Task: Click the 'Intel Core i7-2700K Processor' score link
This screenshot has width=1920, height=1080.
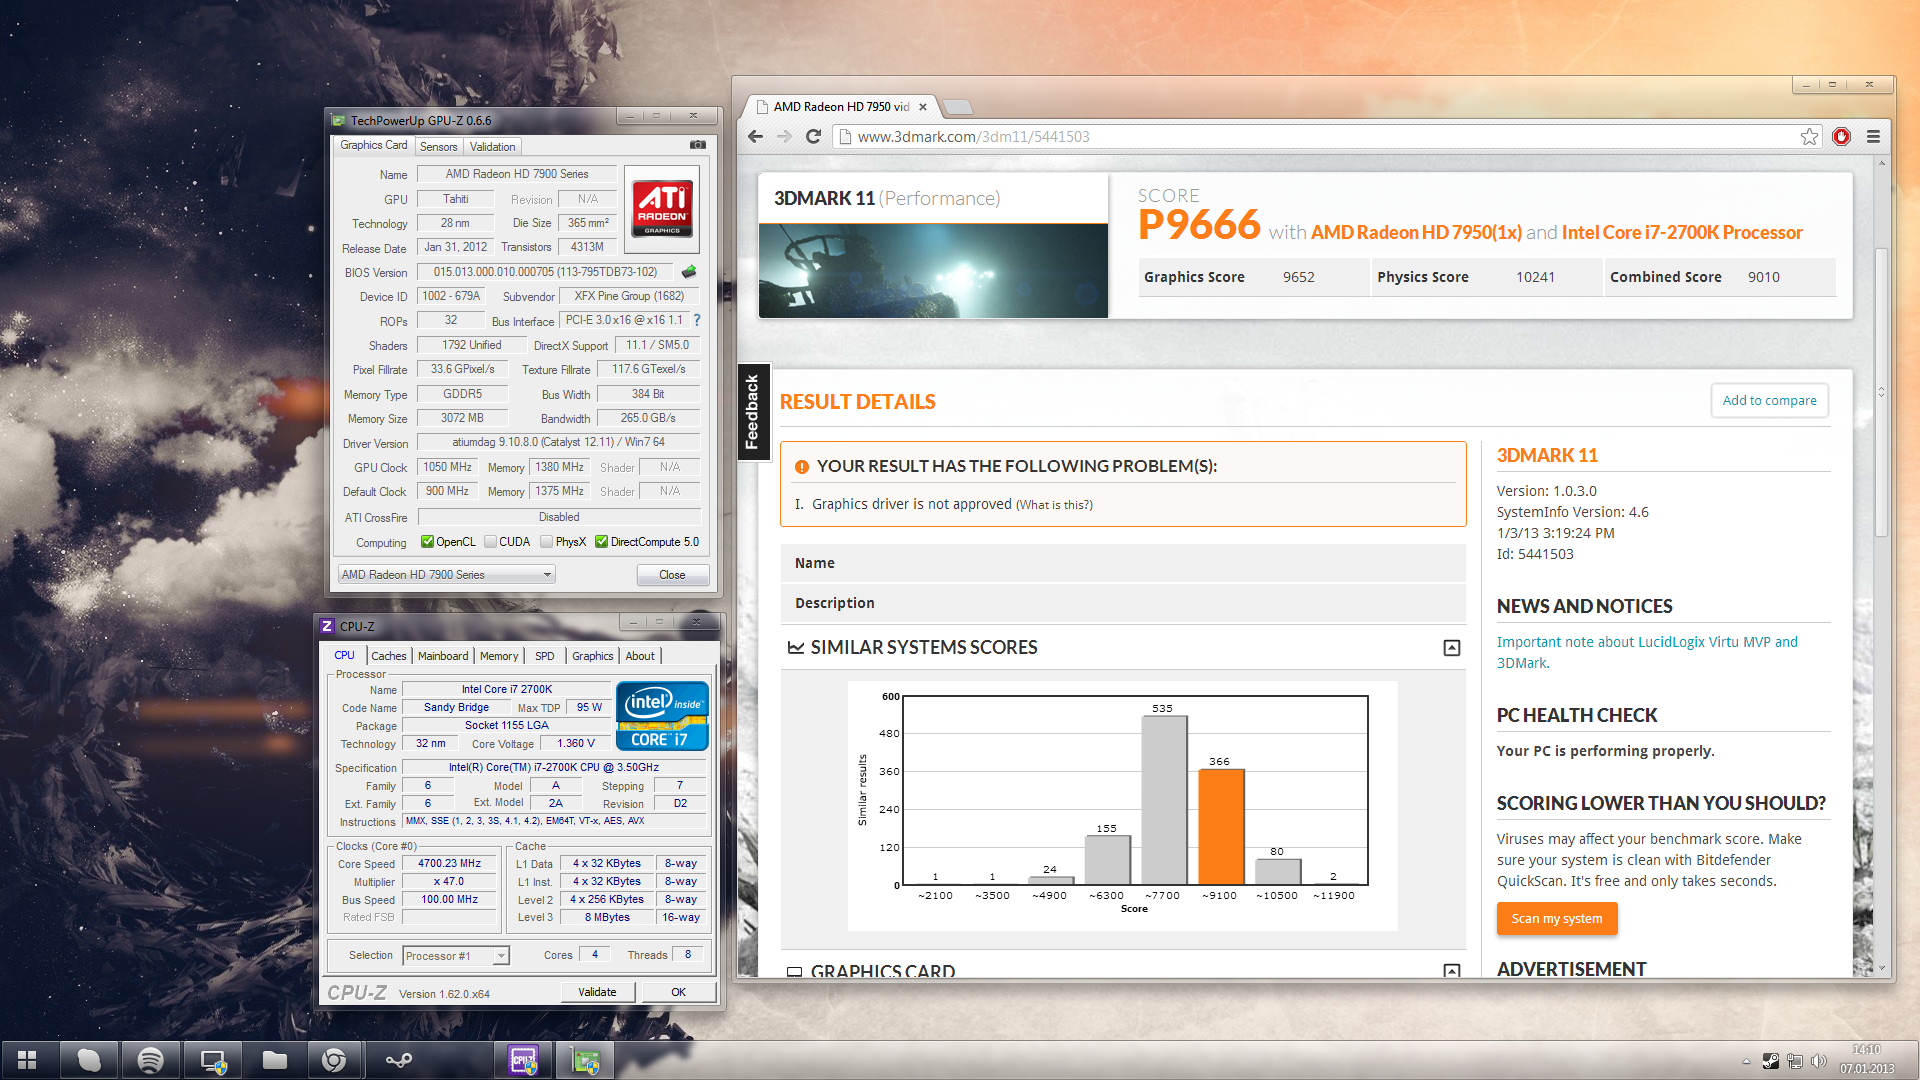Action: tap(1681, 232)
